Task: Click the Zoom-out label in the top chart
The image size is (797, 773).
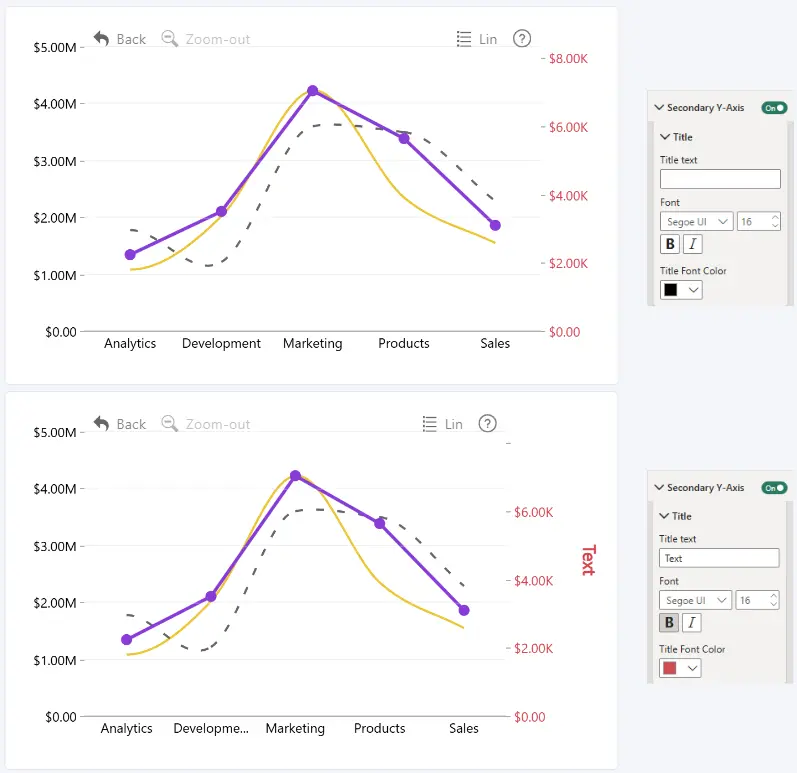Action: 218,39
